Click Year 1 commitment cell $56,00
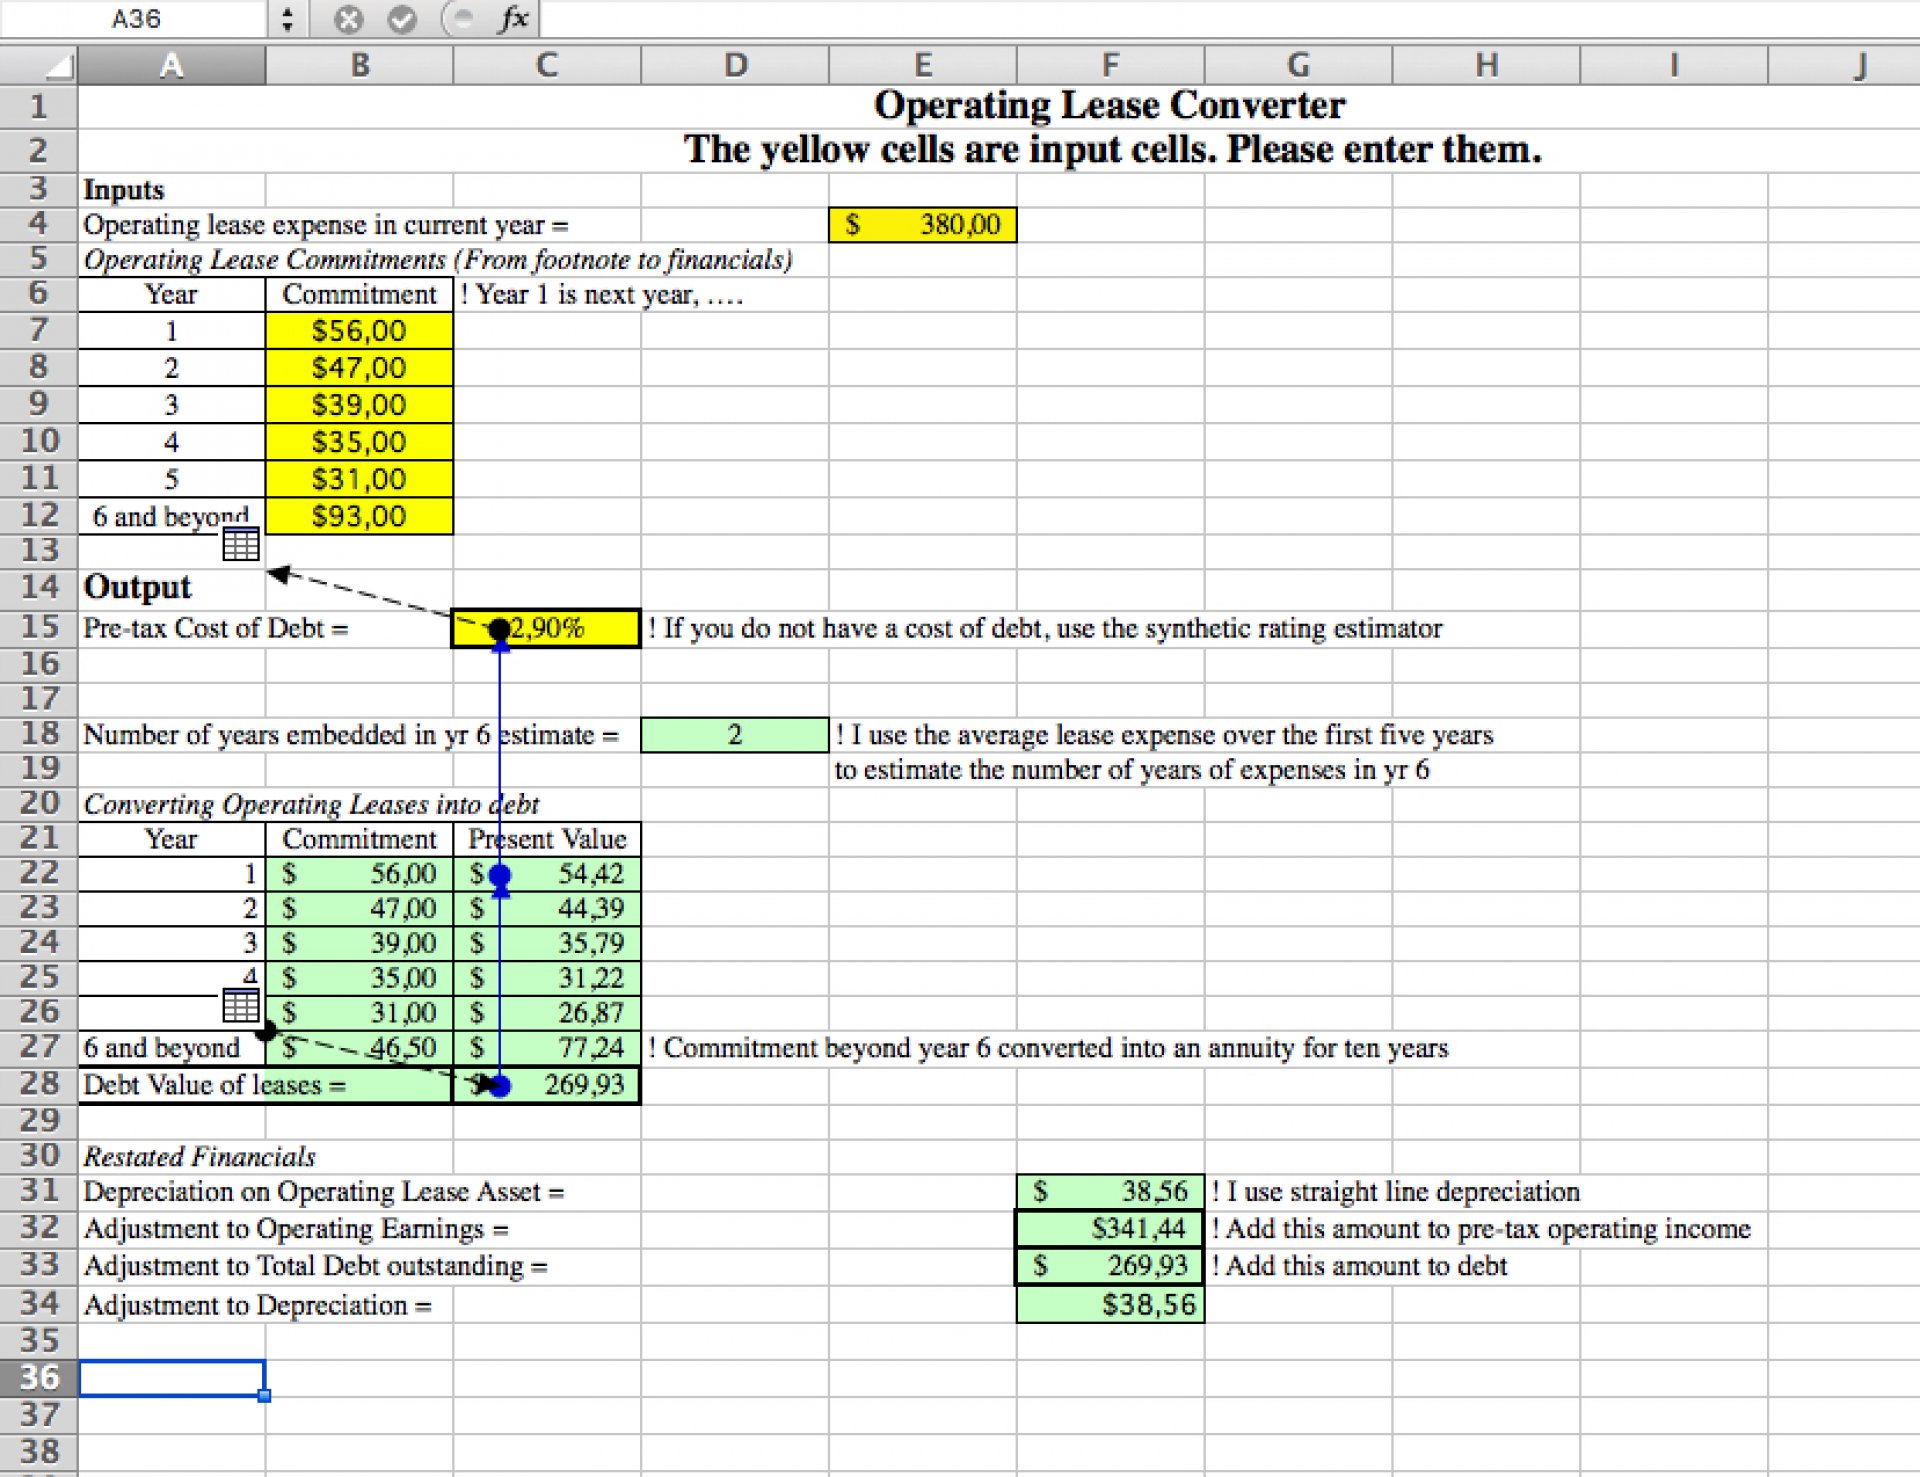The width and height of the screenshot is (1920, 1477). pos(360,330)
